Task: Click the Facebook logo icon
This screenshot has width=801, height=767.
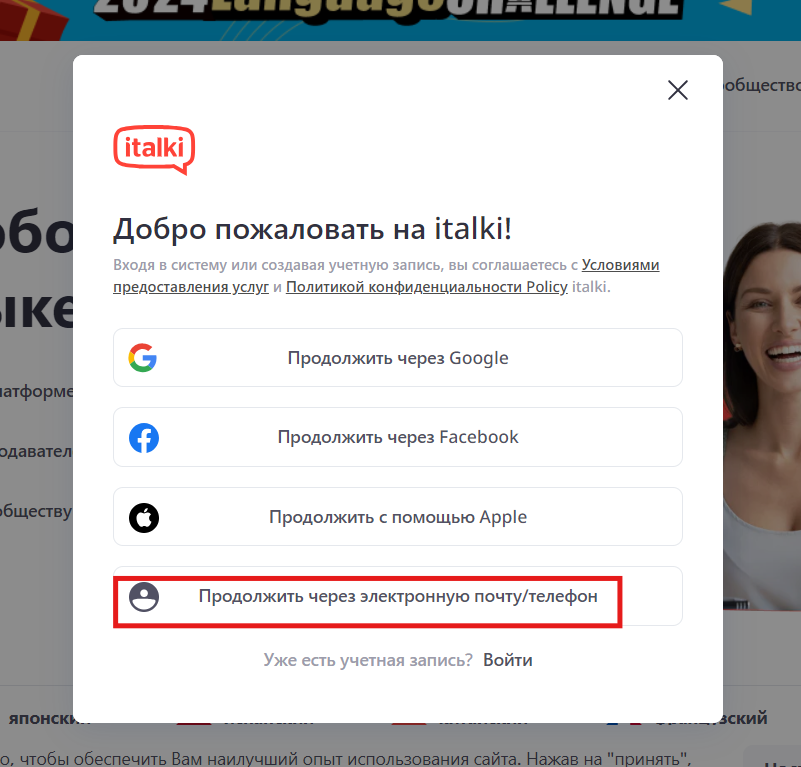Action: (144, 437)
